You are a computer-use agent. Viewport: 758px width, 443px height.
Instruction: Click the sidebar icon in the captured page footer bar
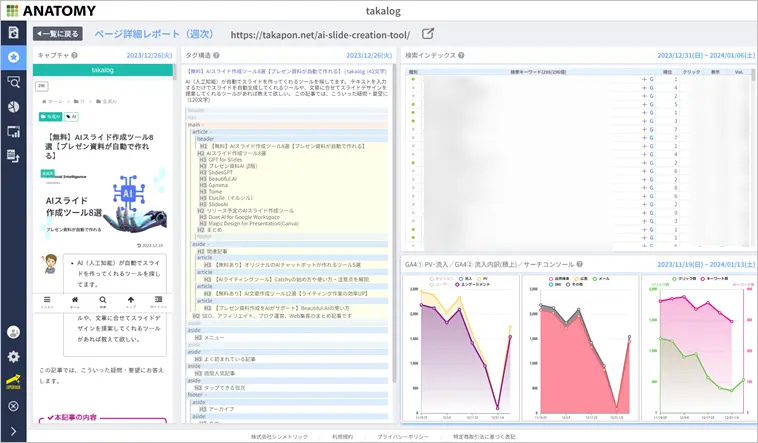pyautogui.click(x=158, y=302)
